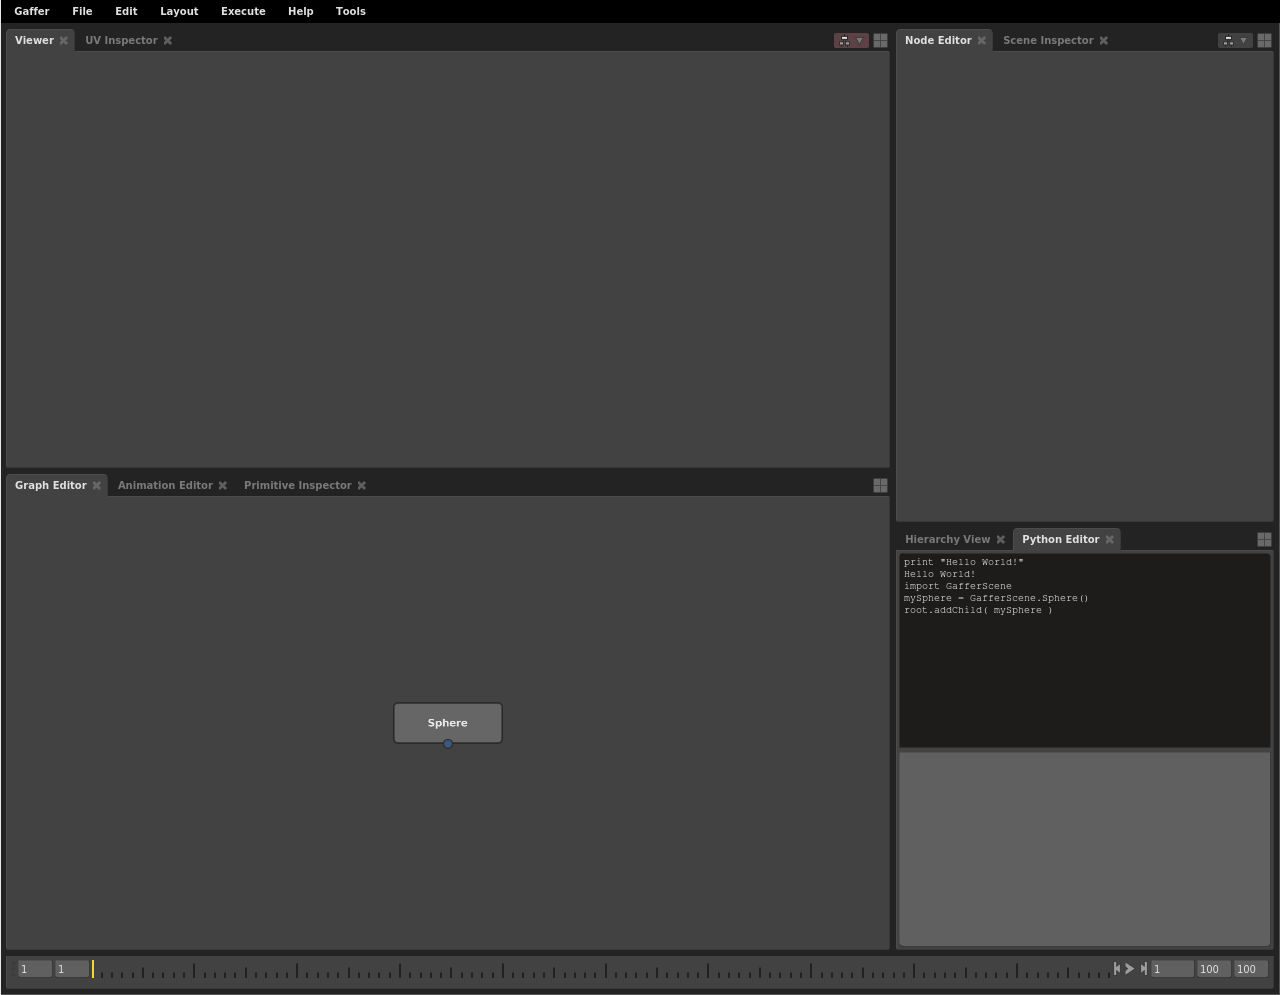Open the Help menu
This screenshot has width=1280, height=995.
(300, 12)
